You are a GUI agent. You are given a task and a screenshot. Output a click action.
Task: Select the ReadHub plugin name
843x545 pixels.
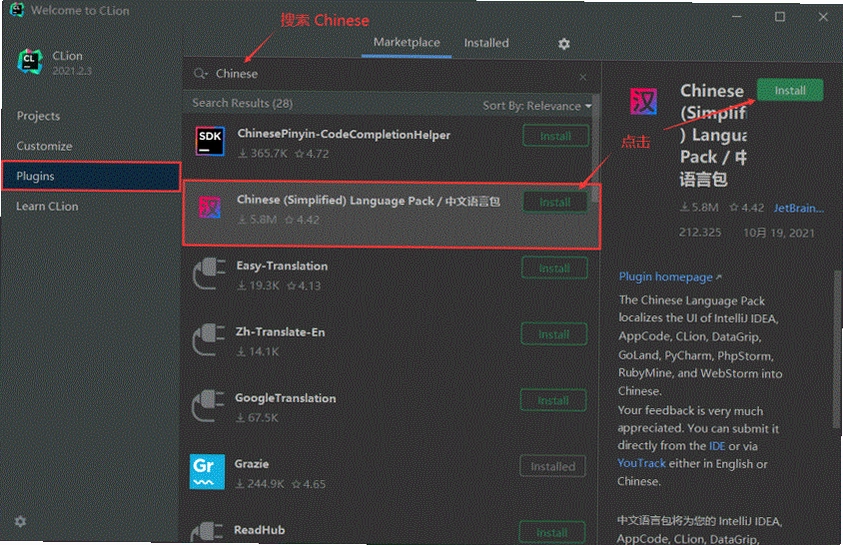click(x=259, y=530)
